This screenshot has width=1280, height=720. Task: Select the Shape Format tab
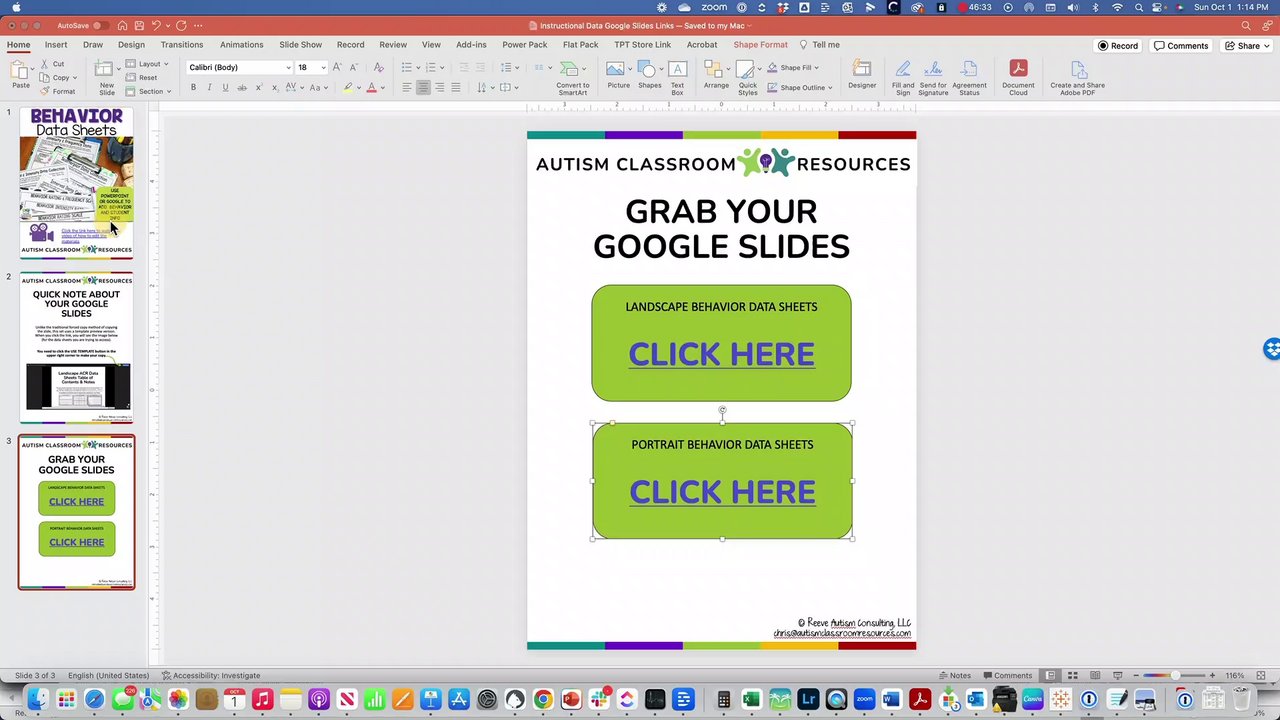point(760,45)
